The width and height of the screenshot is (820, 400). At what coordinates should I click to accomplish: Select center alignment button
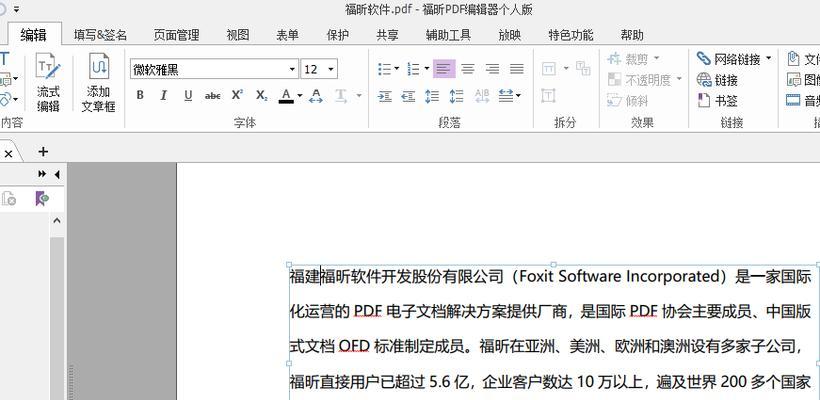point(468,68)
